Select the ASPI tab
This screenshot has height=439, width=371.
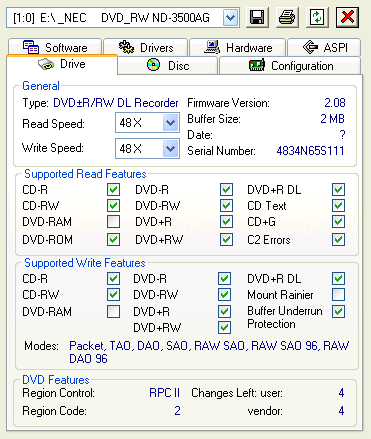(324, 47)
